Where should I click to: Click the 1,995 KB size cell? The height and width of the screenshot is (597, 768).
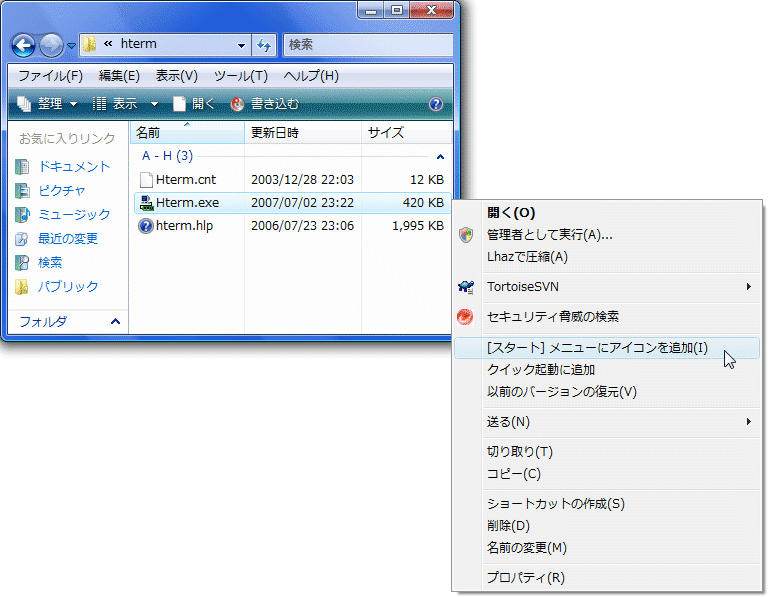point(418,226)
